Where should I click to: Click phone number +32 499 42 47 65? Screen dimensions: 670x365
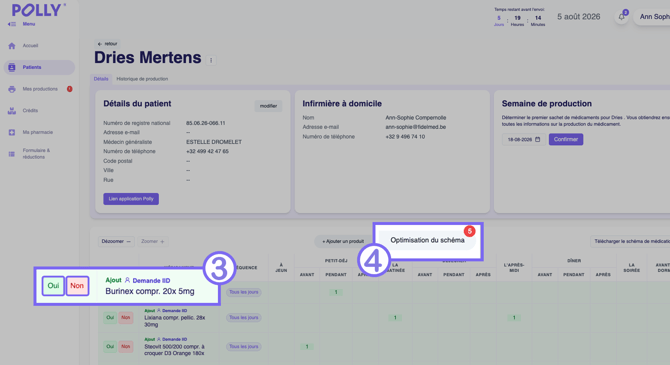[207, 151]
